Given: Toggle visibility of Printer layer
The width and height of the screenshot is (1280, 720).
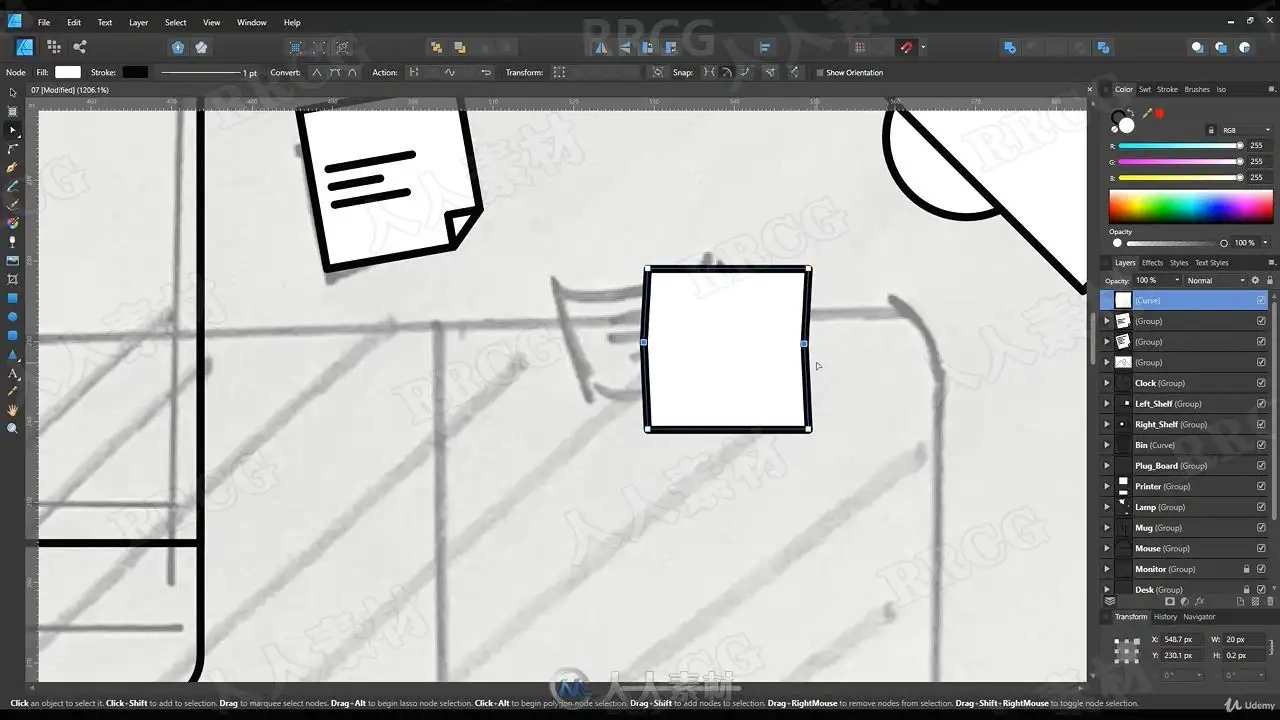Looking at the screenshot, I should 1261,486.
